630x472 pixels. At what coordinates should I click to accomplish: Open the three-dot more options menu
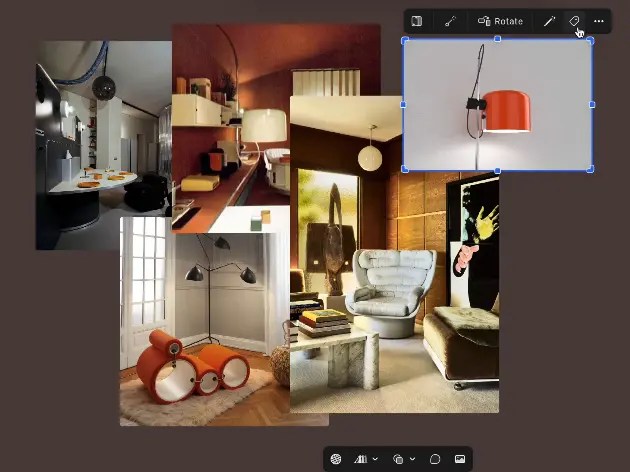(x=599, y=21)
